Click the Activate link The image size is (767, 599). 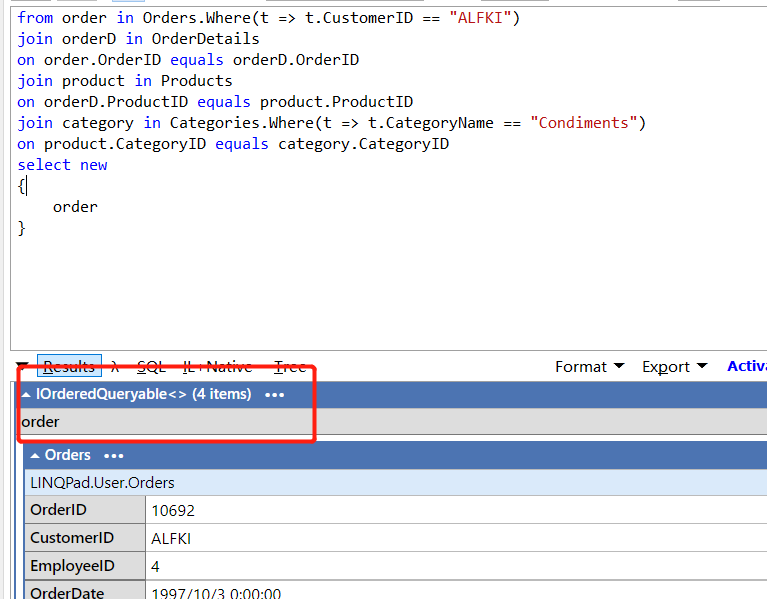[x=746, y=366]
